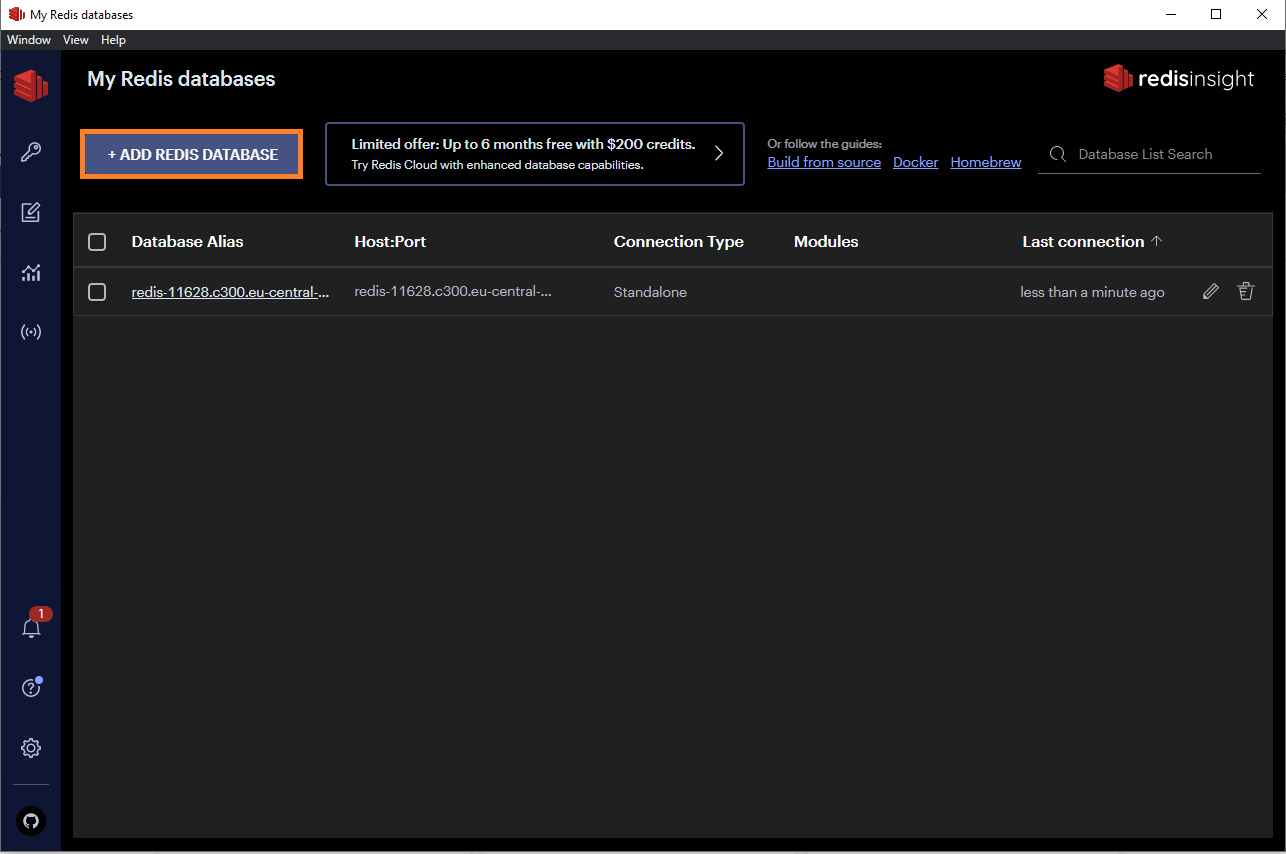
Task: Open the Window menu
Action: coord(29,40)
